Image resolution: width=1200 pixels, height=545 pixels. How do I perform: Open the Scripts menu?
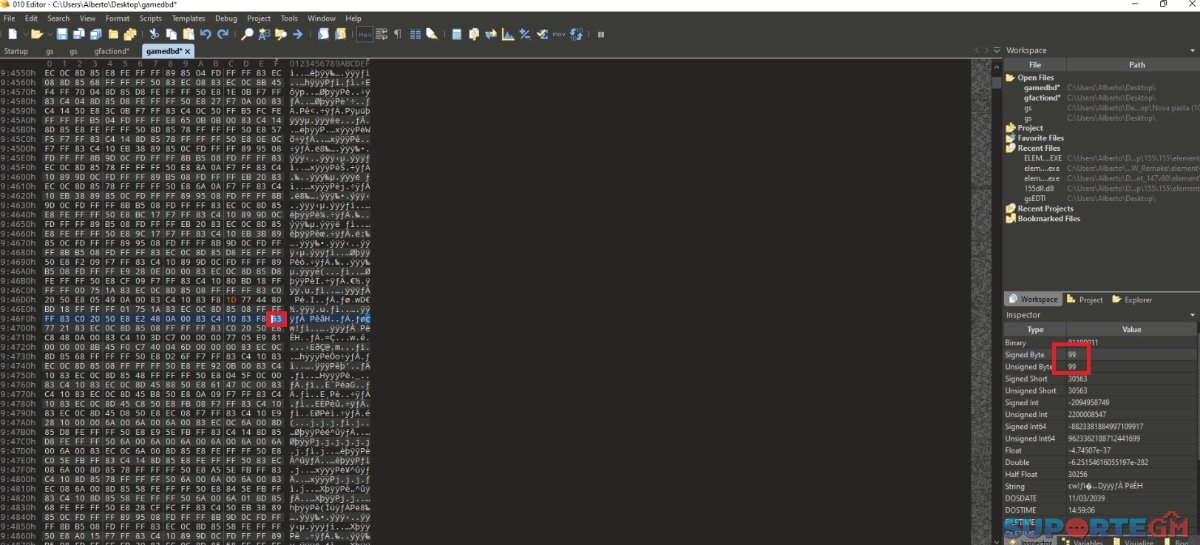pyautogui.click(x=150, y=18)
